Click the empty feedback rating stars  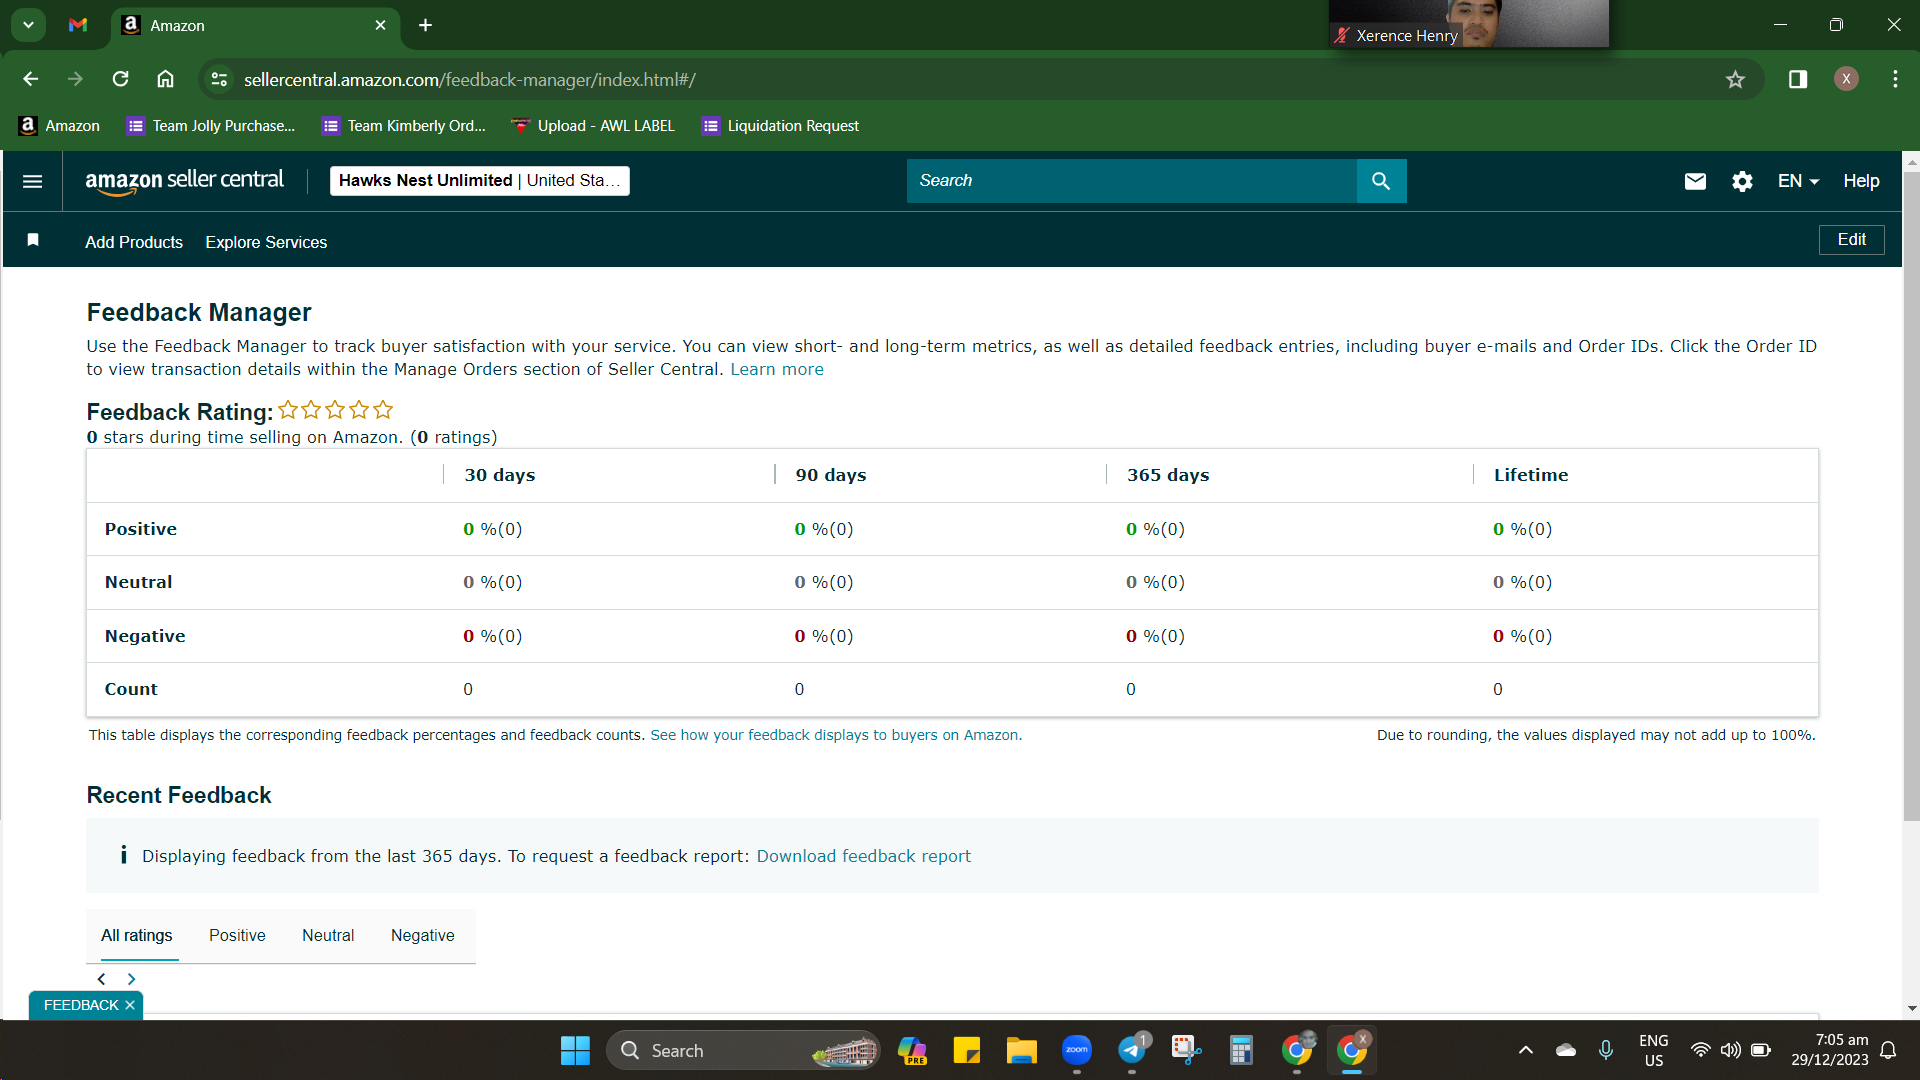335,410
